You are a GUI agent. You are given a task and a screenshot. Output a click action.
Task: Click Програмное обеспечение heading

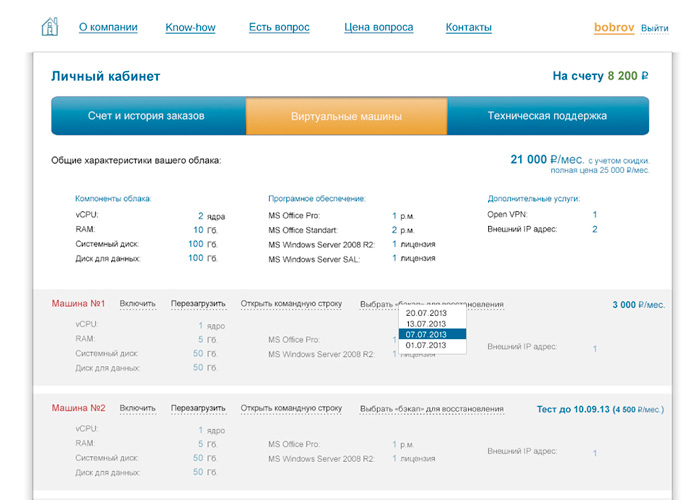(317, 199)
